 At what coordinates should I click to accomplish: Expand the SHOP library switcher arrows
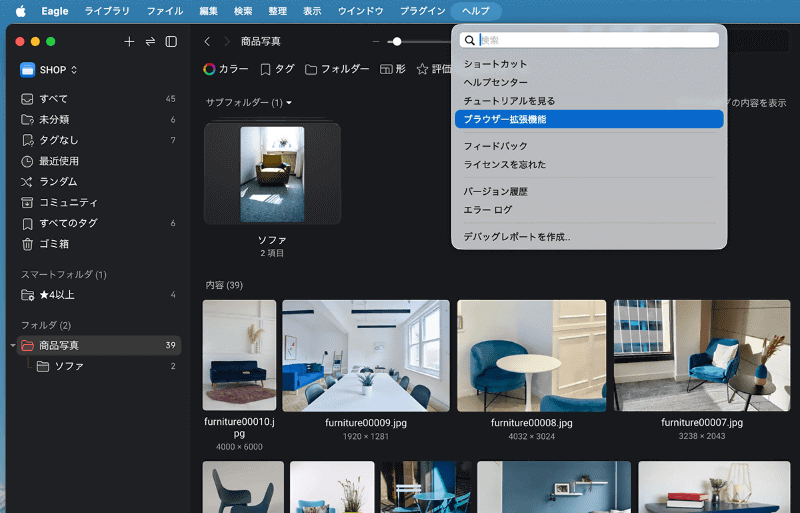[74, 70]
